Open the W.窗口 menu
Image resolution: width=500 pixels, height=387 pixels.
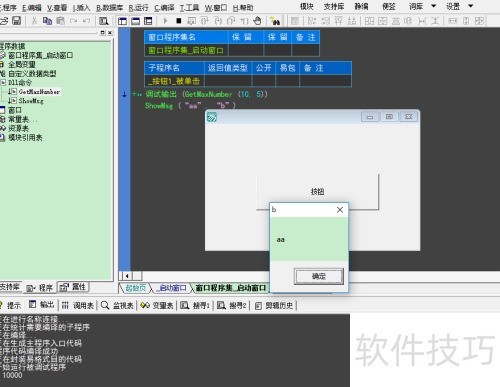tap(216, 7)
